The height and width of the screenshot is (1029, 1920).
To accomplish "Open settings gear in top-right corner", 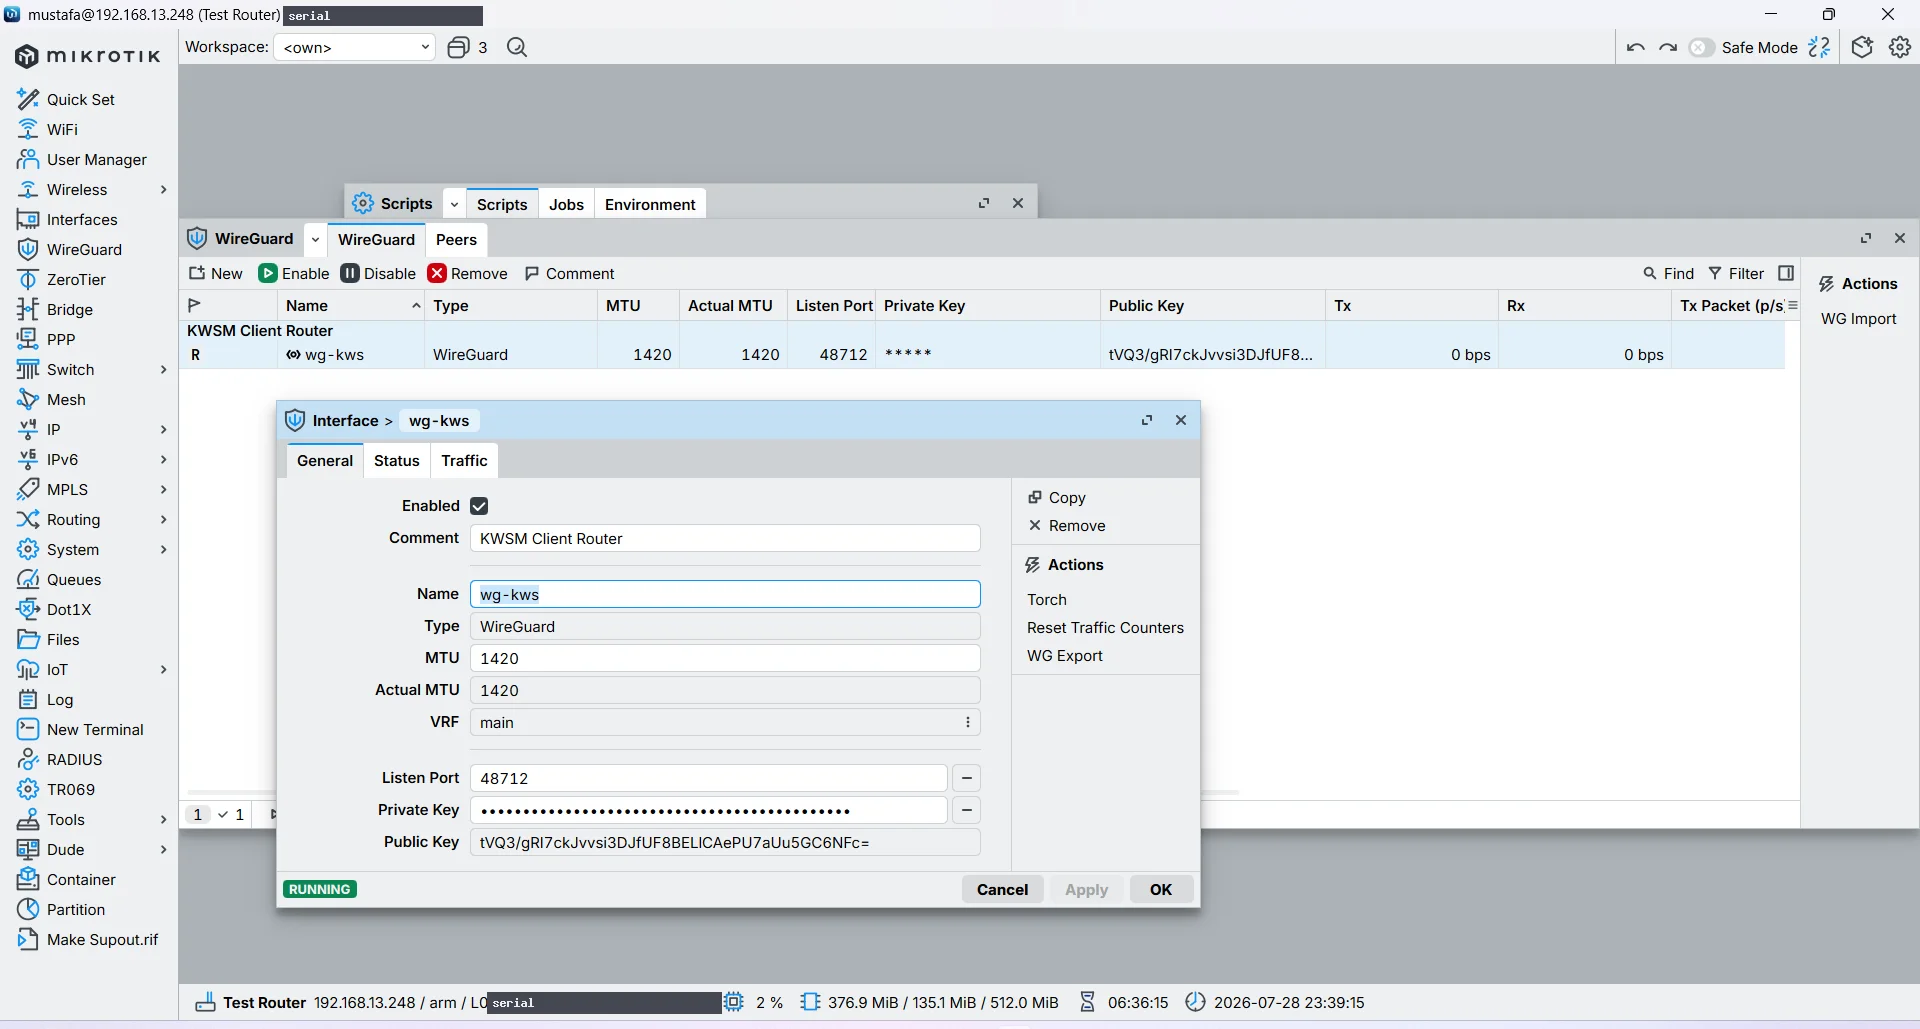I will click(1900, 47).
